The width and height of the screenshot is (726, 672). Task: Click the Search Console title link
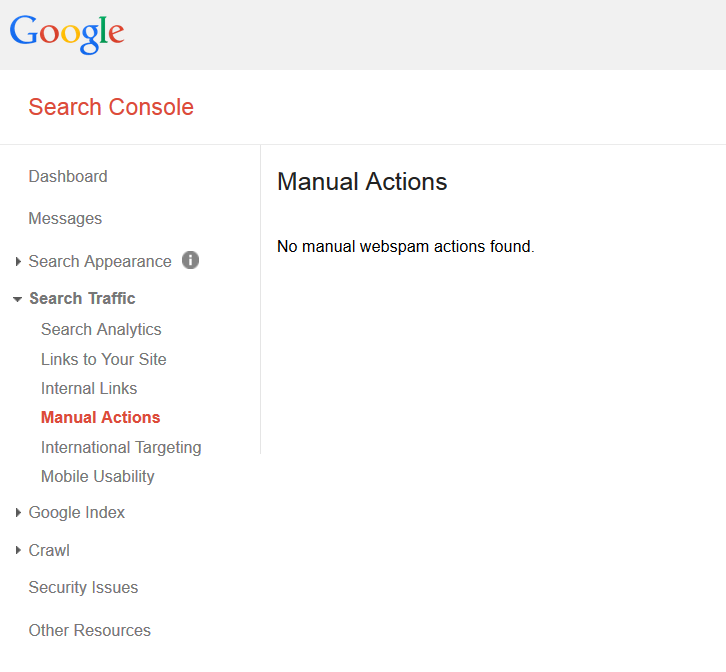pyautogui.click(x=111, y=107)
